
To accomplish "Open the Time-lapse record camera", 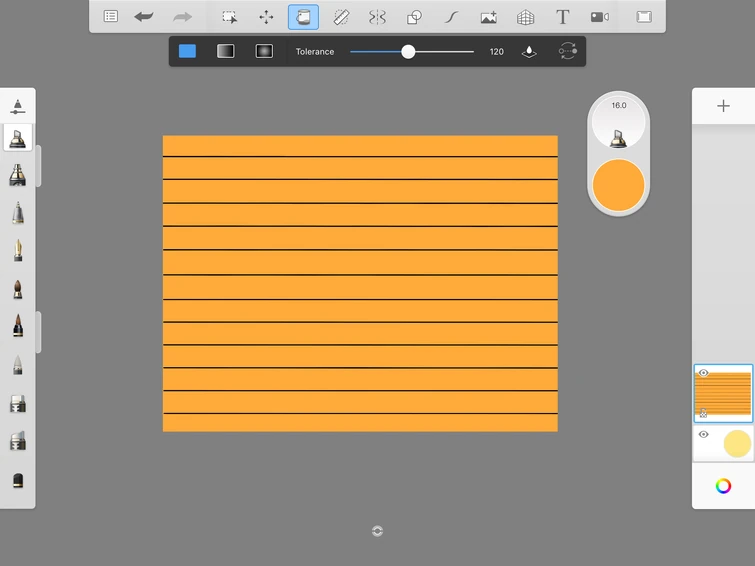I will point(600,17).
